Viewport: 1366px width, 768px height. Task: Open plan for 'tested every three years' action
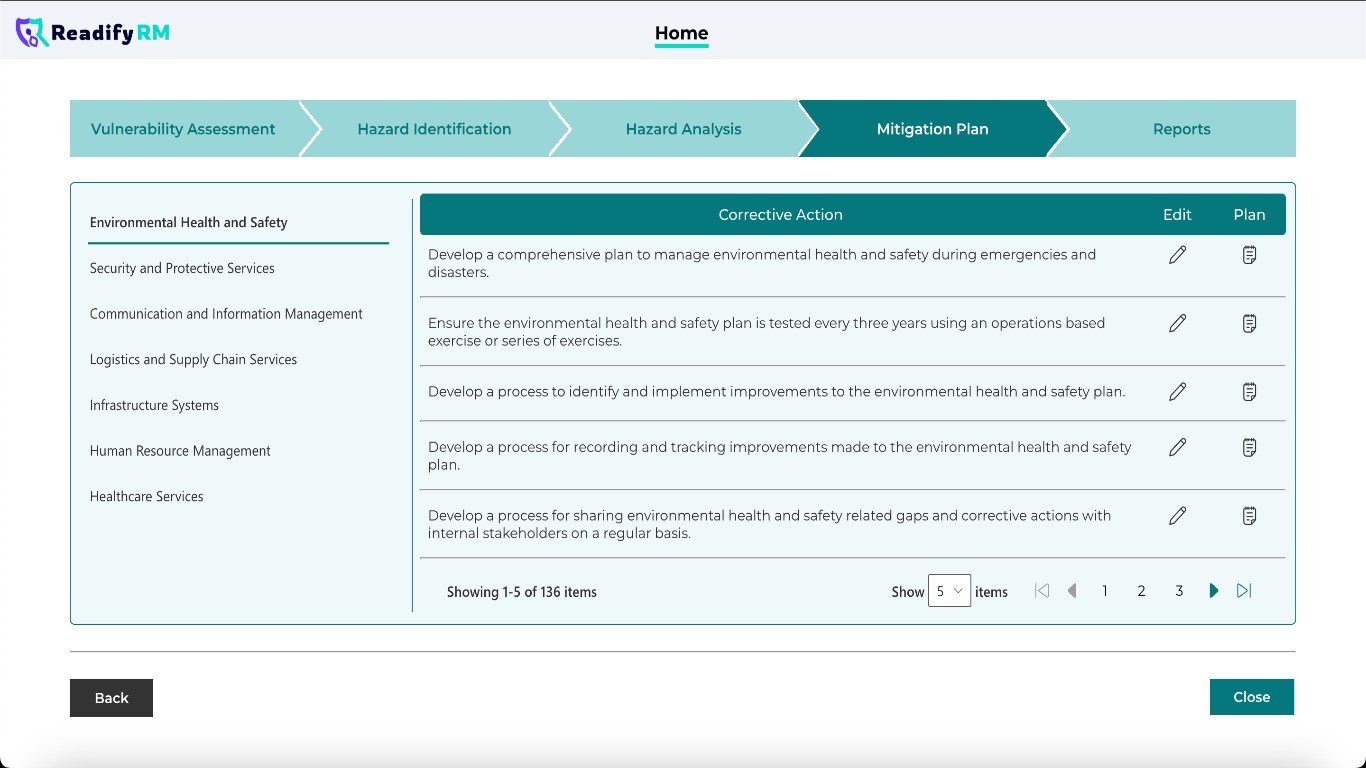(x=1249, y=323)
